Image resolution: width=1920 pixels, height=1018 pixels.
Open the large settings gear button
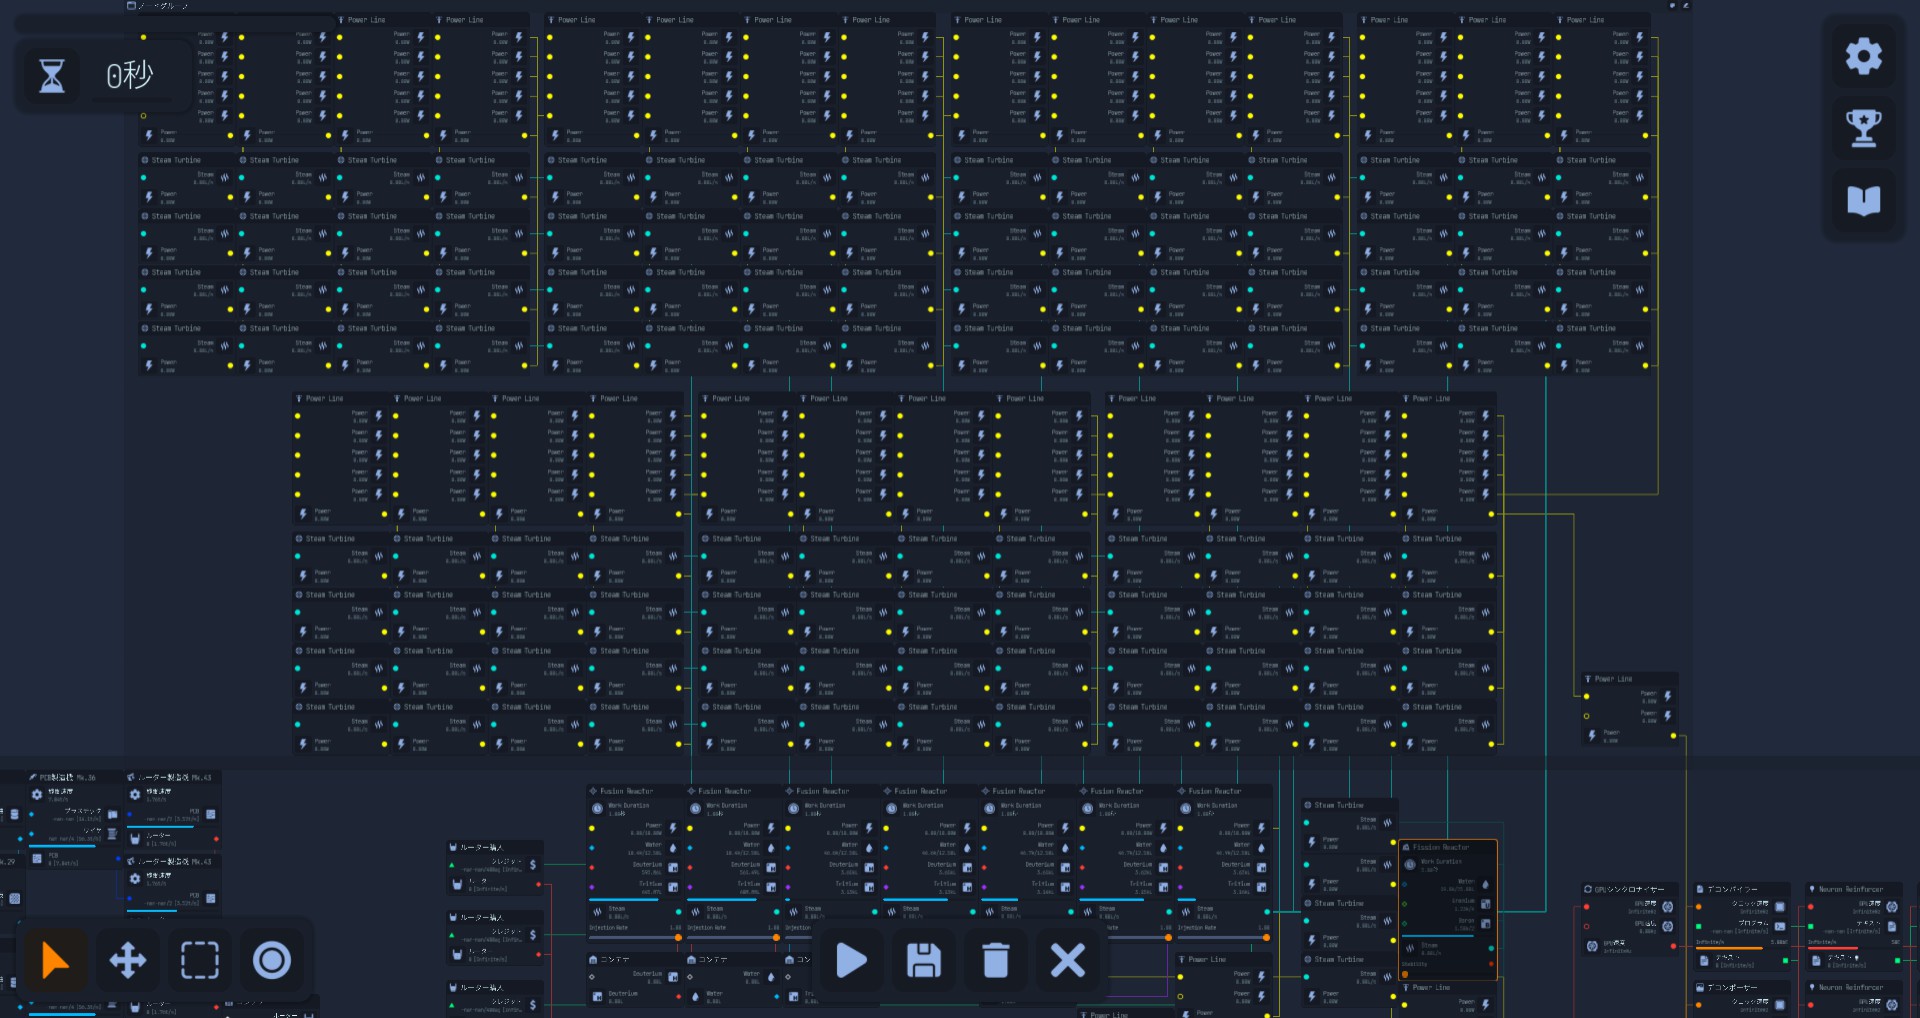1863,56
